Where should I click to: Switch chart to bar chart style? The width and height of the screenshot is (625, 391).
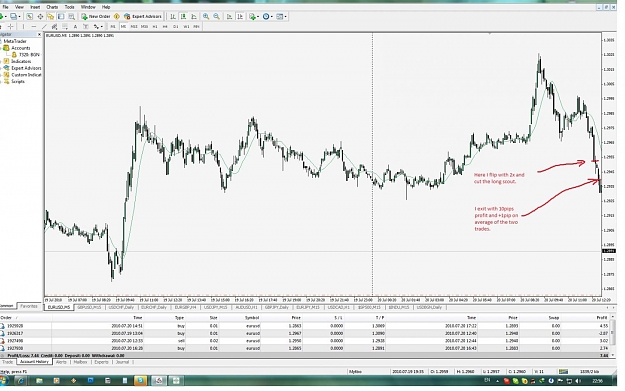coord(173,16)
